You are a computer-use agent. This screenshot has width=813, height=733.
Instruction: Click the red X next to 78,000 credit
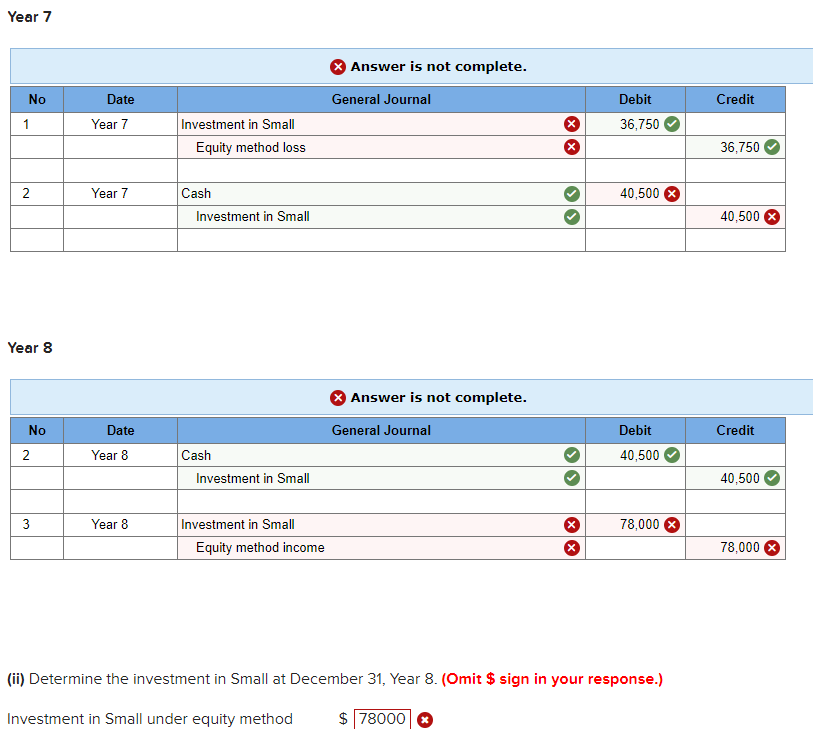[x=771, y=547]
